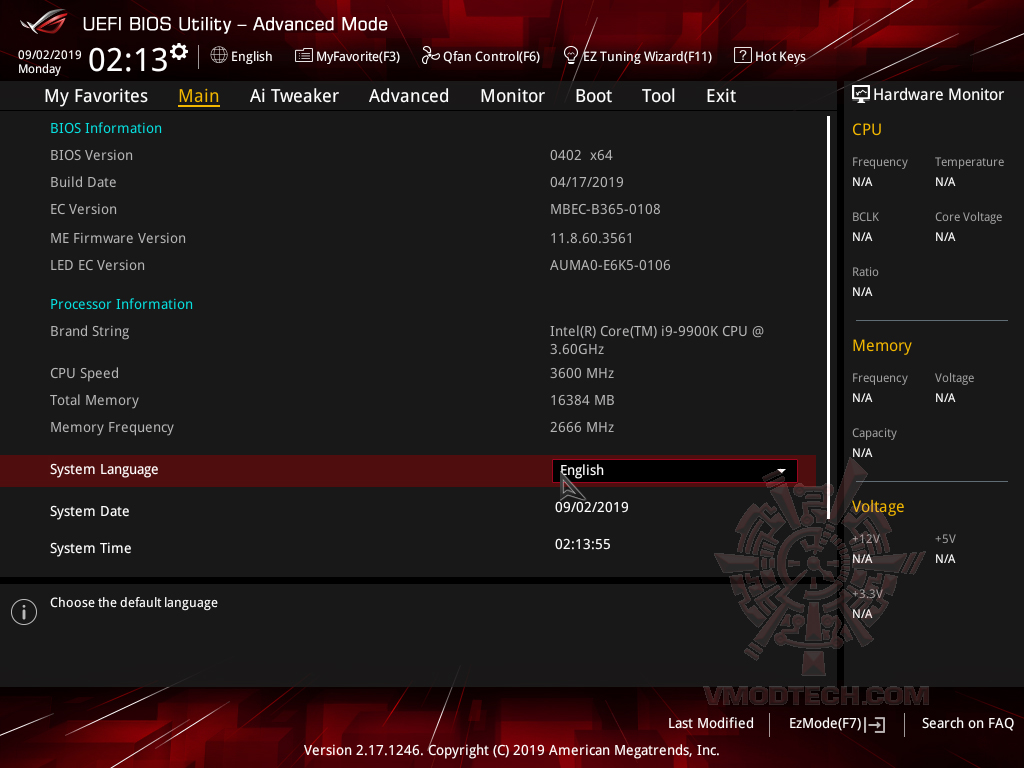This screenshot has height=768, width=1024.
Task: Open the language selector in the top bar
Action: click(241, 56)
